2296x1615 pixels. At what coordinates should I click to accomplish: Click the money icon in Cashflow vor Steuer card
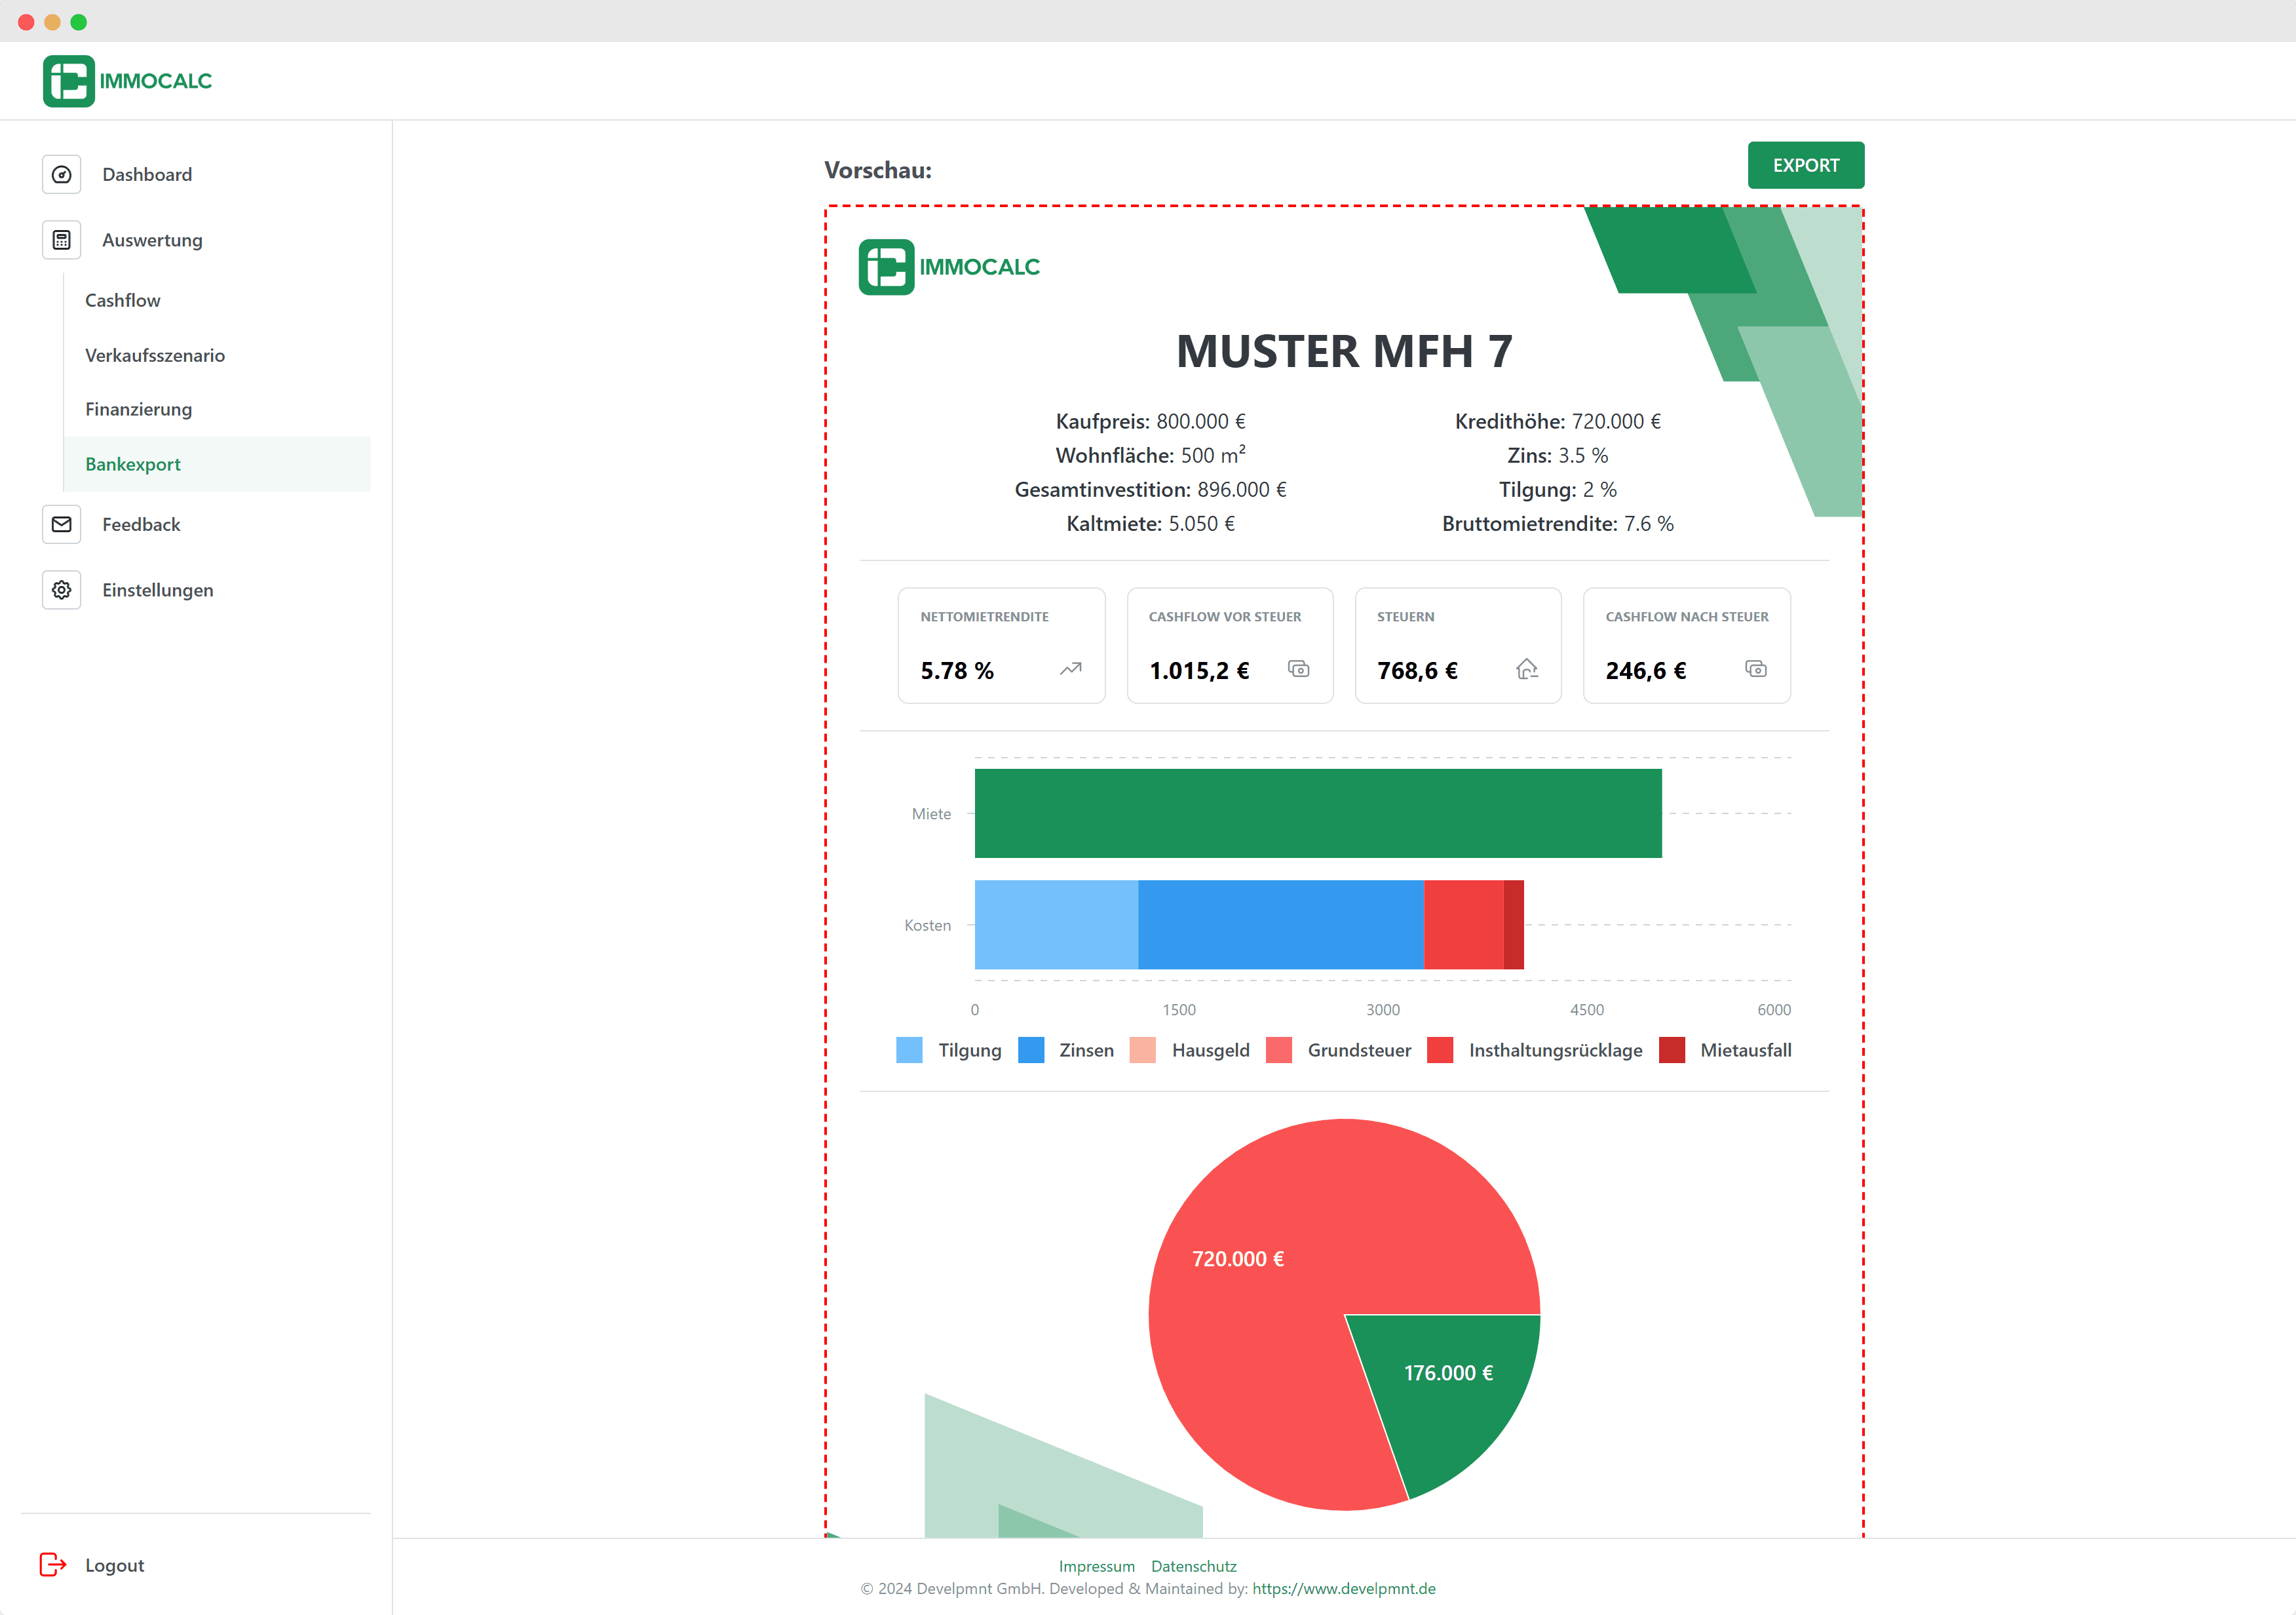click(1298, 669)
